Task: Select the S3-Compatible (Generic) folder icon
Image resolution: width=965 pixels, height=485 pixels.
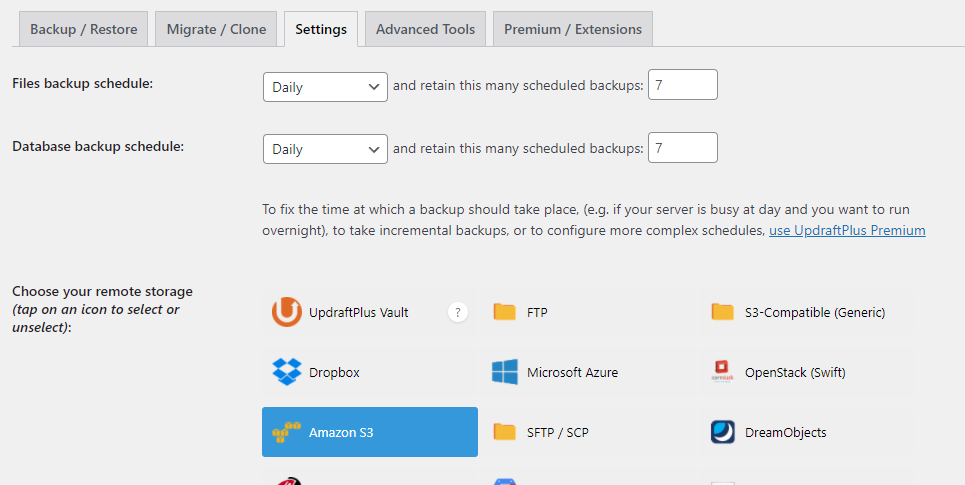Action: coord(723,312)
